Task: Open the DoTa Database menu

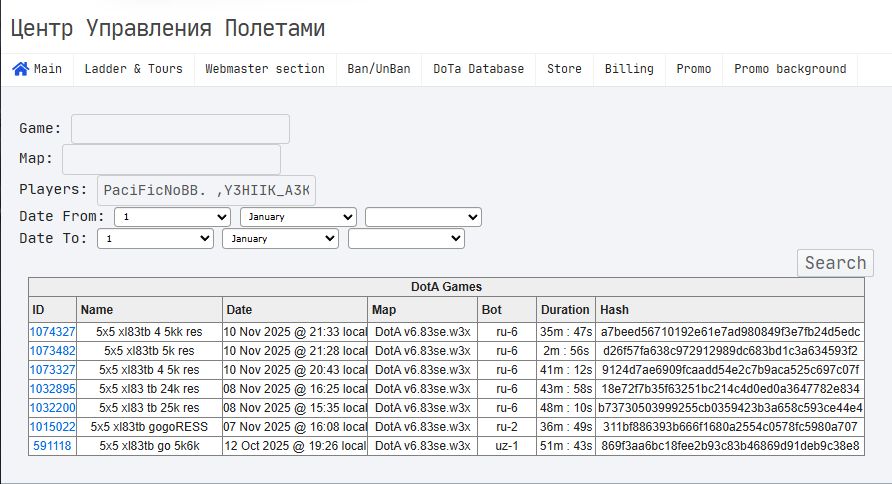Action: [478, 69]
